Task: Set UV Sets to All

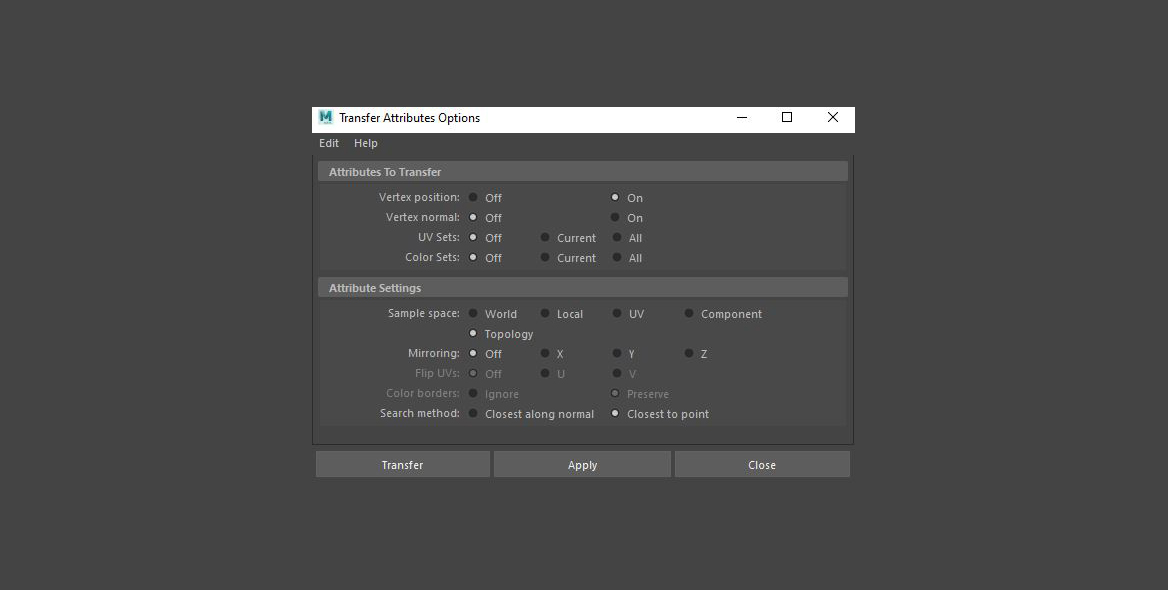Action: coord(617,238)
